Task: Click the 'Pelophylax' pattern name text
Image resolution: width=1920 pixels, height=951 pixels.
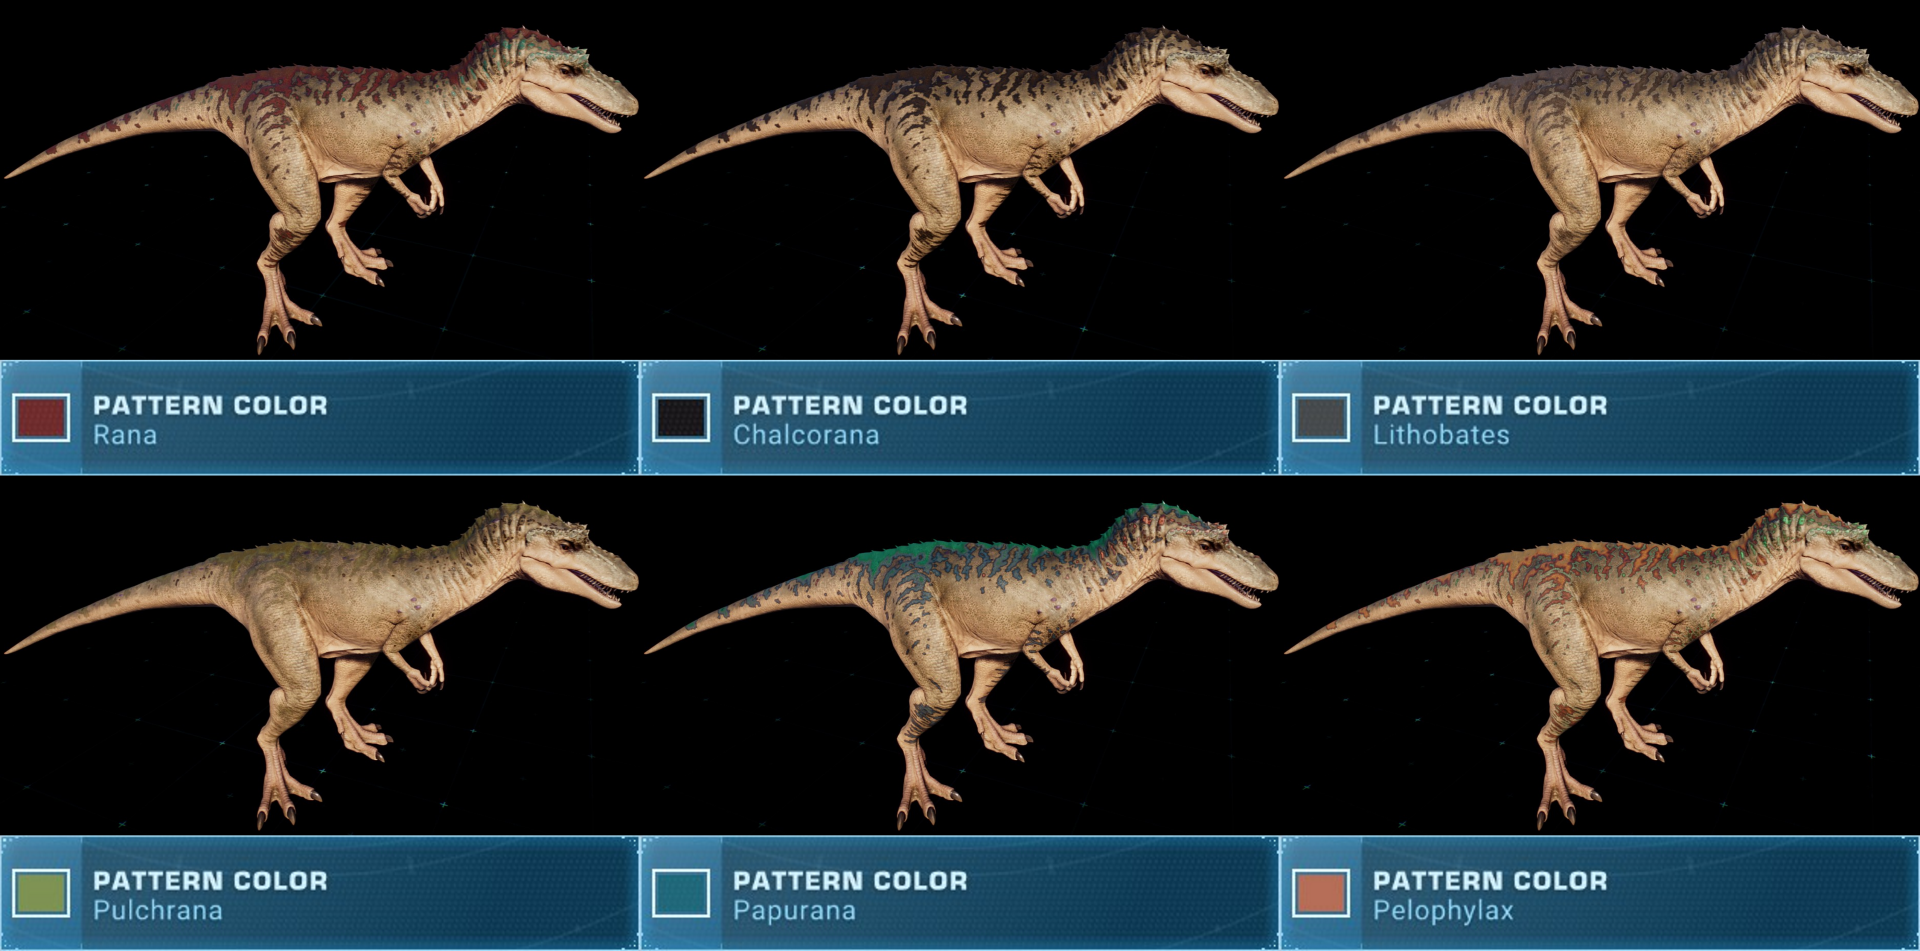Action: (1443, 911)
